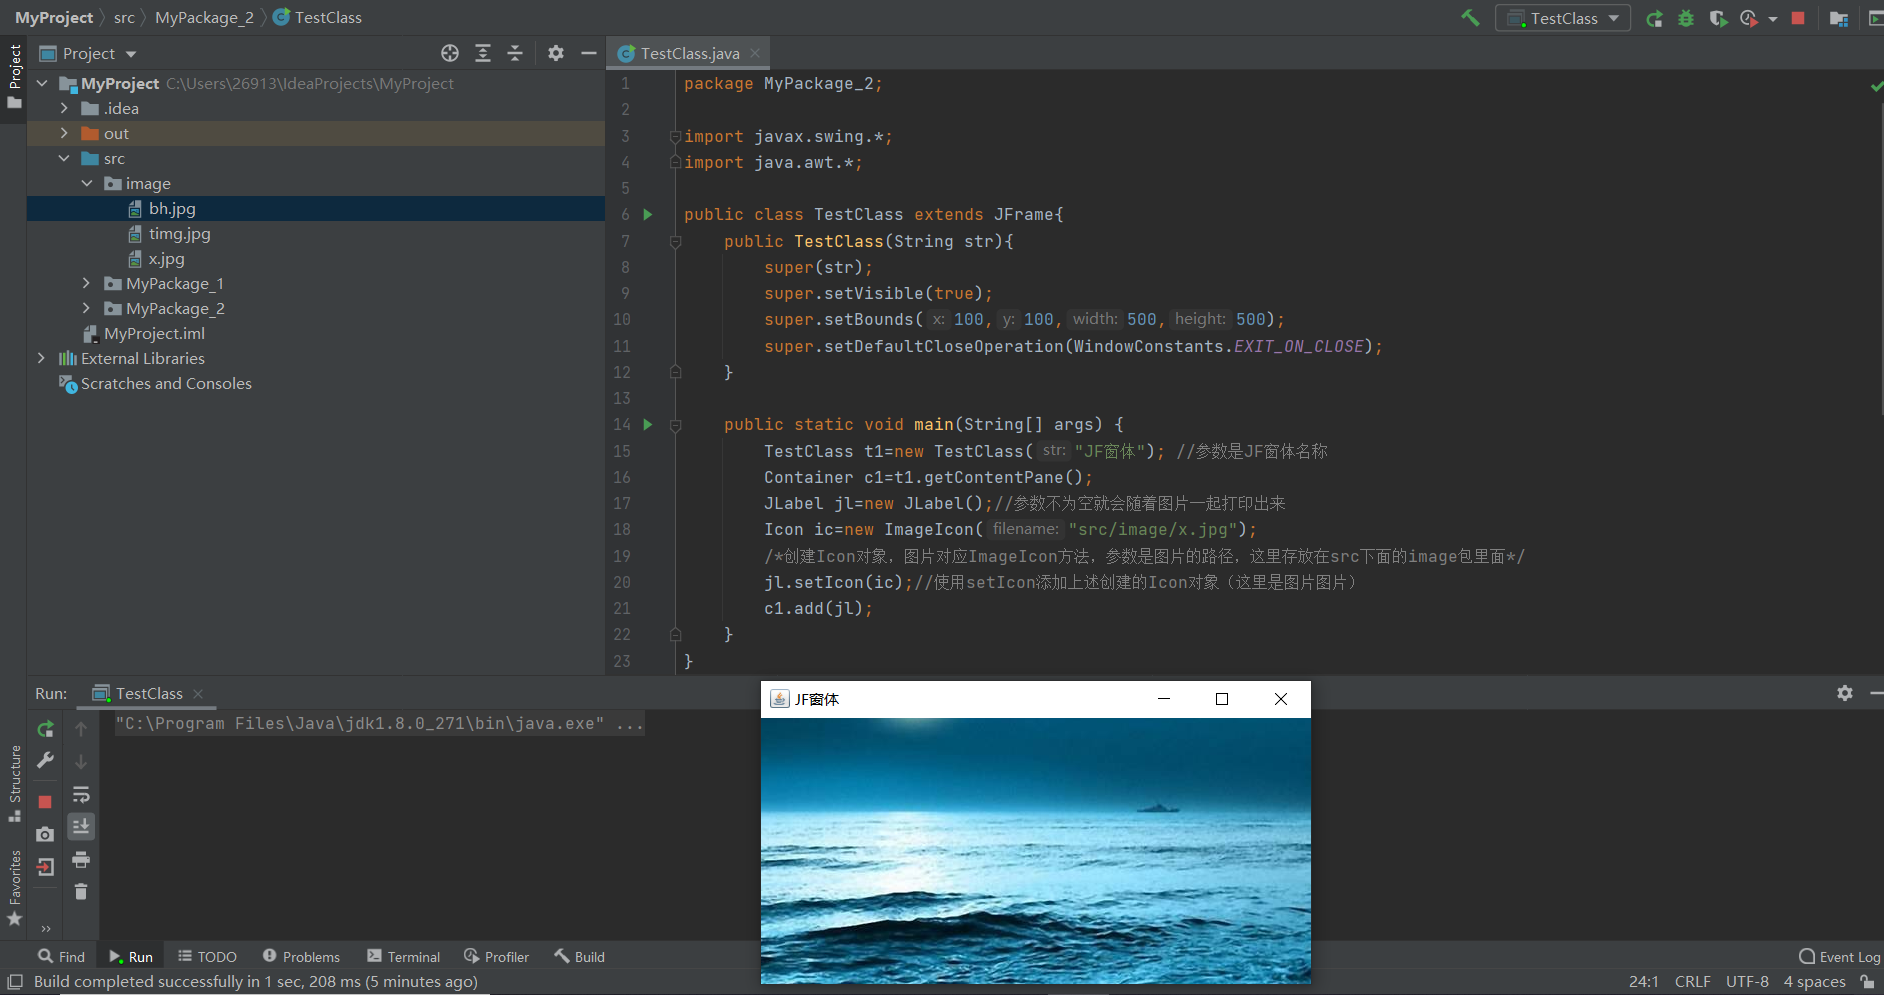Open the Event Log

1840,957
